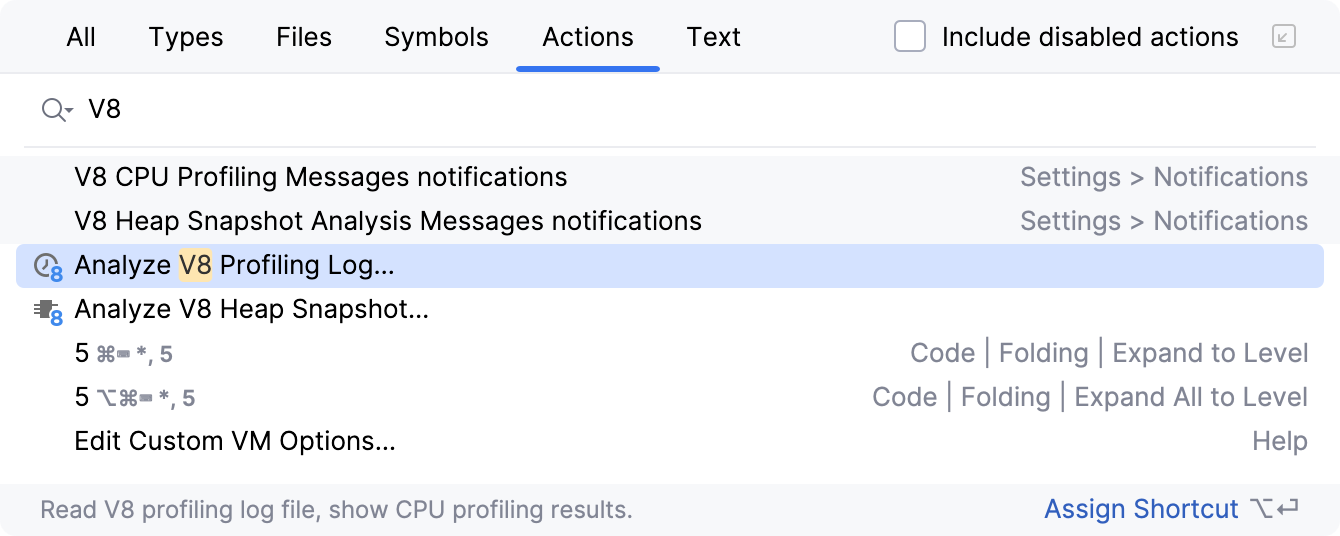Click the V8 Profiling Log clock icon
The height and width of the screenshot is (536, 1340).
pyautogui.click(x=47, y=267)
